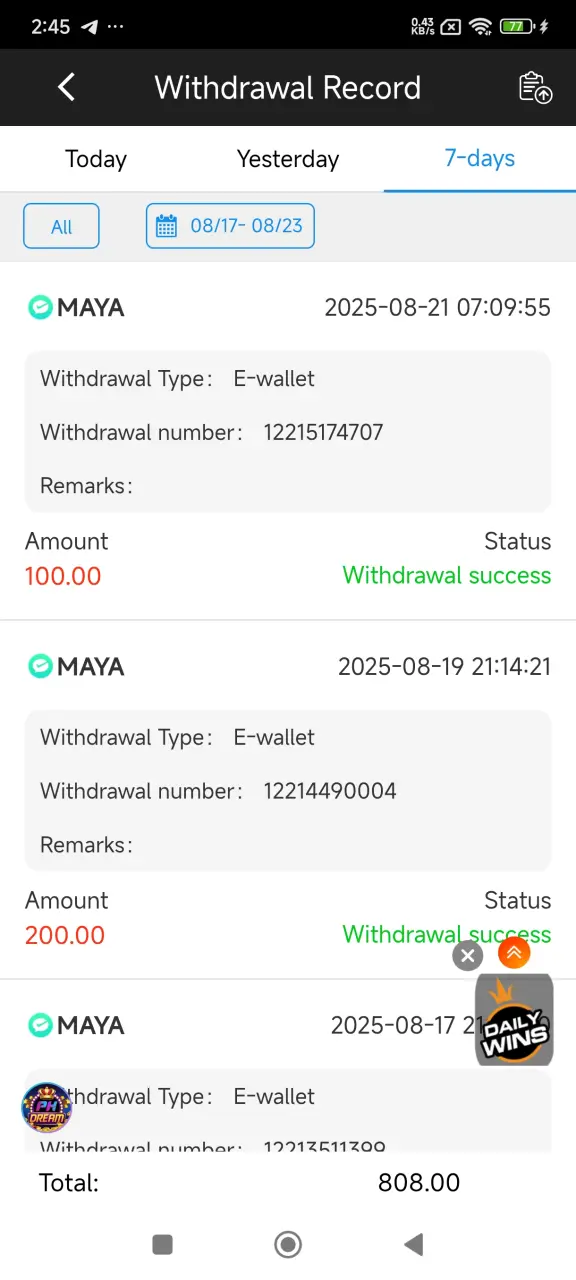Open the Daily Wins promo thumbnail
The width and height of the screenshot is (576, 1280).
(514, 1019)
